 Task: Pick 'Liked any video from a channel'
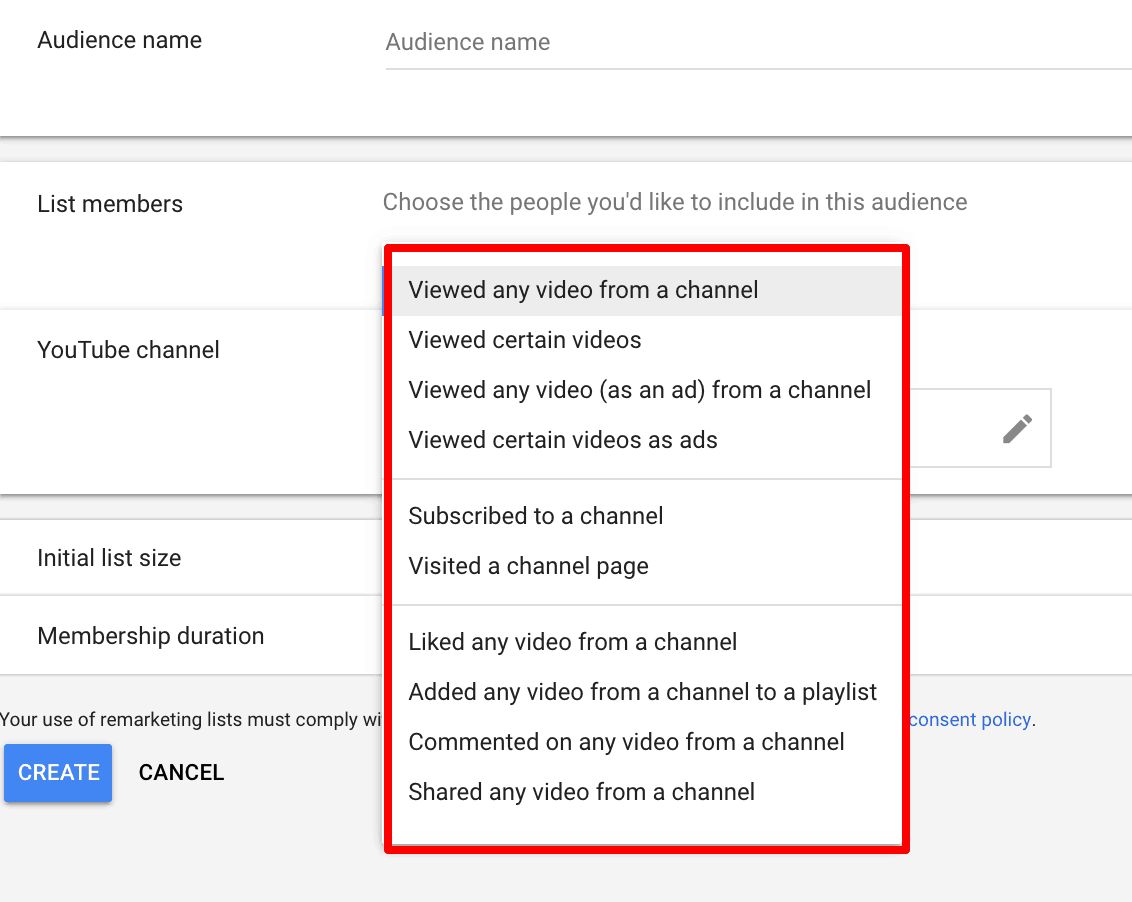(x=647, y=641)
